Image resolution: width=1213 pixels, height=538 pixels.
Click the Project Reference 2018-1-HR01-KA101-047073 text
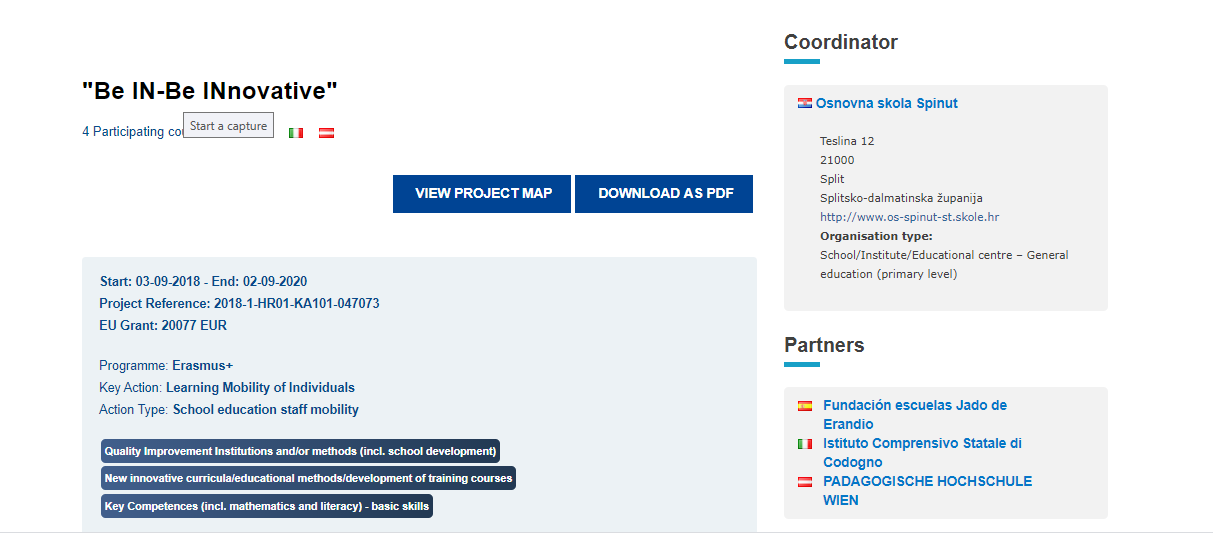coord(239,303)
